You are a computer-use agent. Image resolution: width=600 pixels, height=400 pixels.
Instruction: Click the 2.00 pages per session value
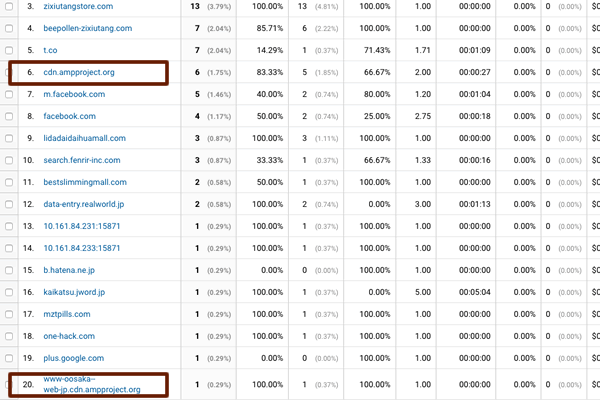tap(423, 72)
